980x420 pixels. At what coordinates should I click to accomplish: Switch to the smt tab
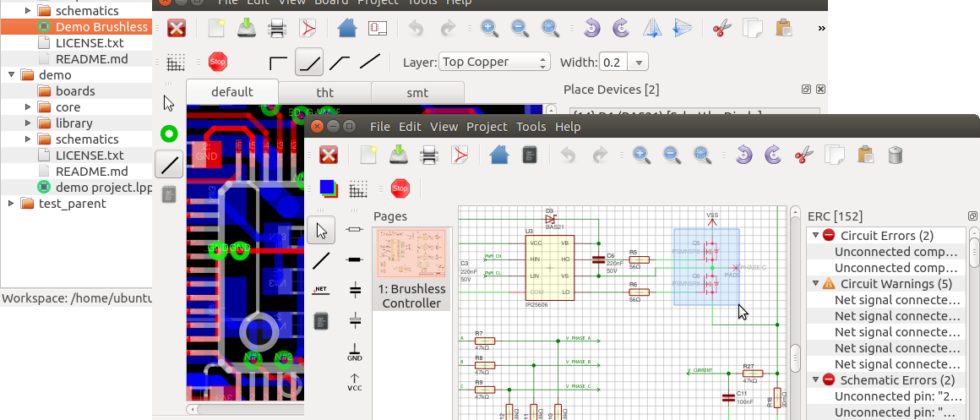[417, 92]
